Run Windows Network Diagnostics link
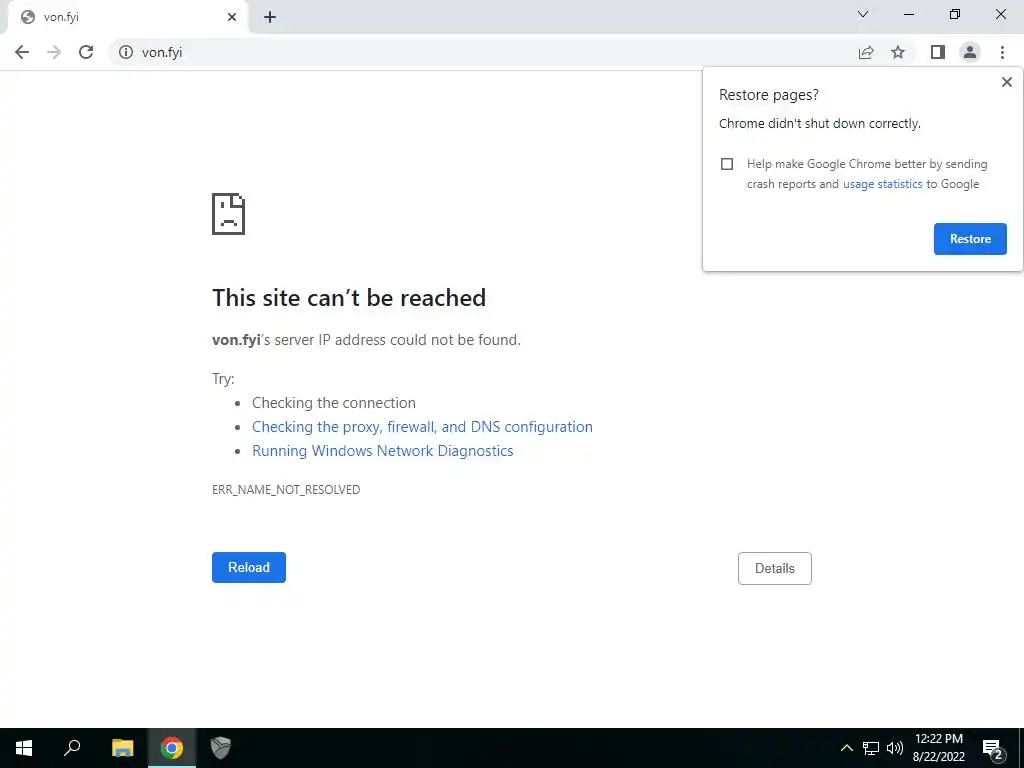 click(x=383, y=451)
